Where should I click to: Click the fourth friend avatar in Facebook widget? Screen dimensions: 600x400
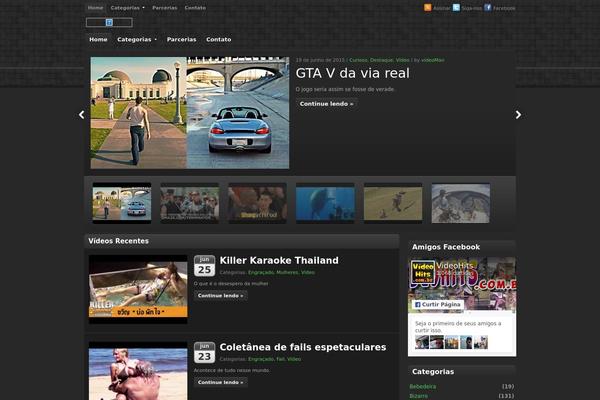(466, 342)
